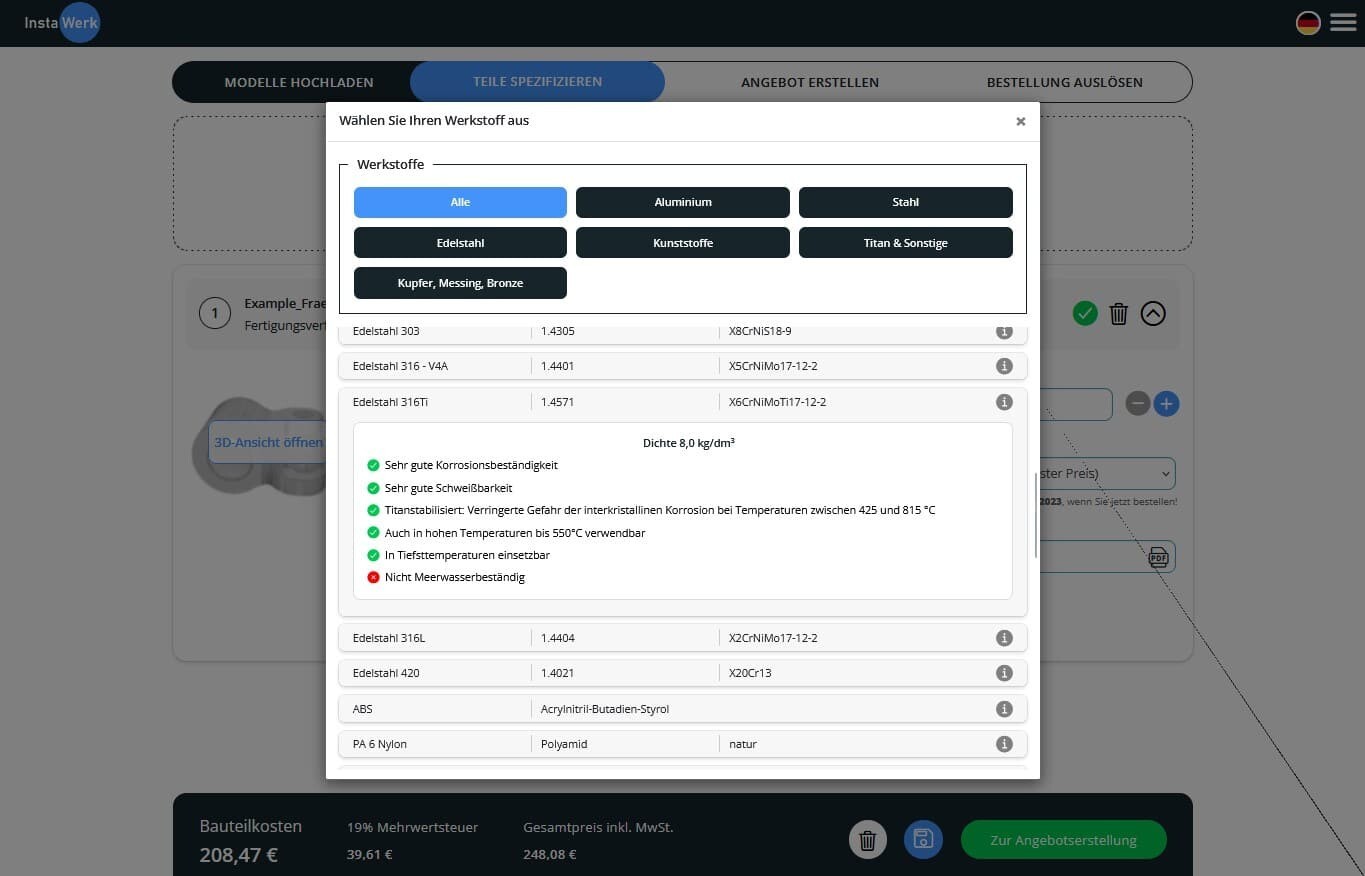Screen dimensions: 1365x876
Task: Expand the Edelstahl 316 - V4A row
Action: click(x=682, y=366)
